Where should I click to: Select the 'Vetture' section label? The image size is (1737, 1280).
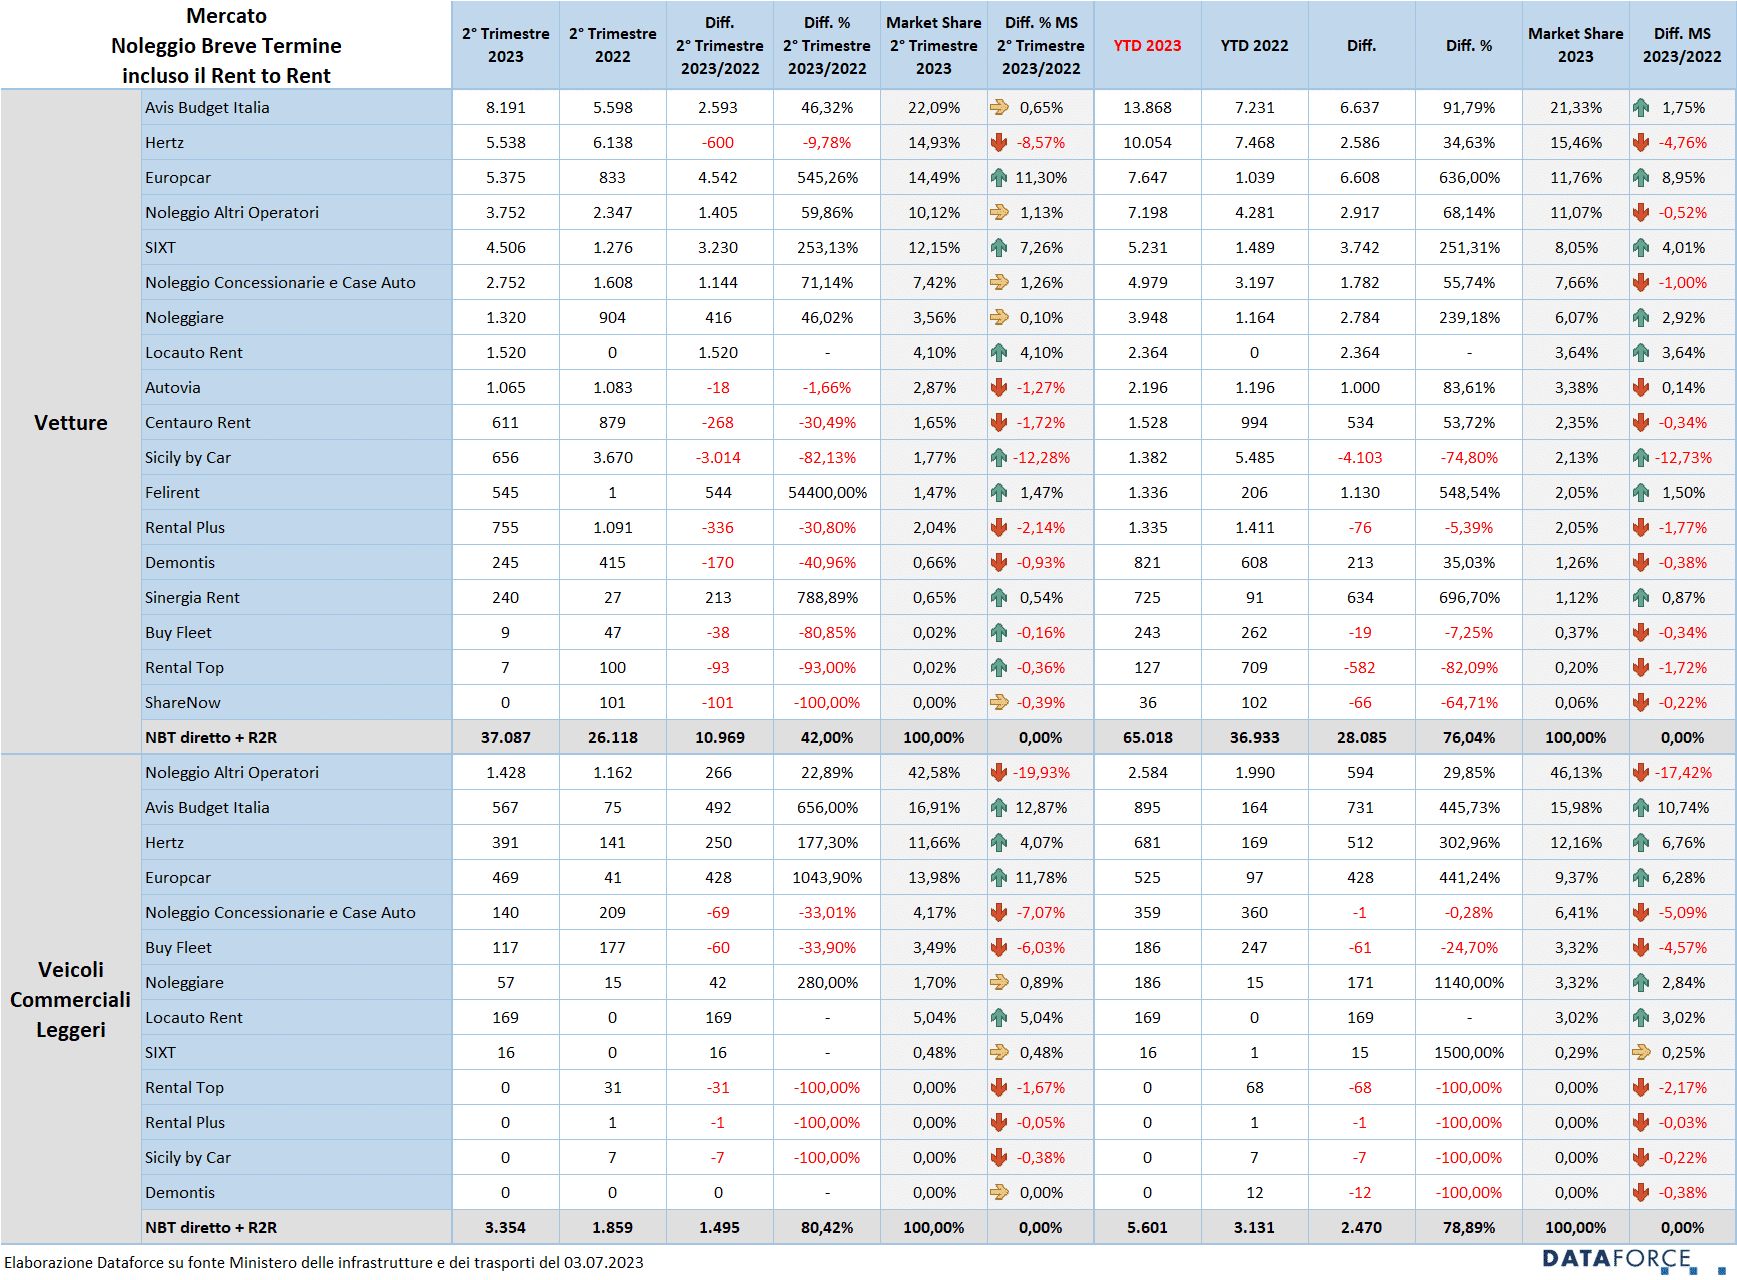click(70, 422)
